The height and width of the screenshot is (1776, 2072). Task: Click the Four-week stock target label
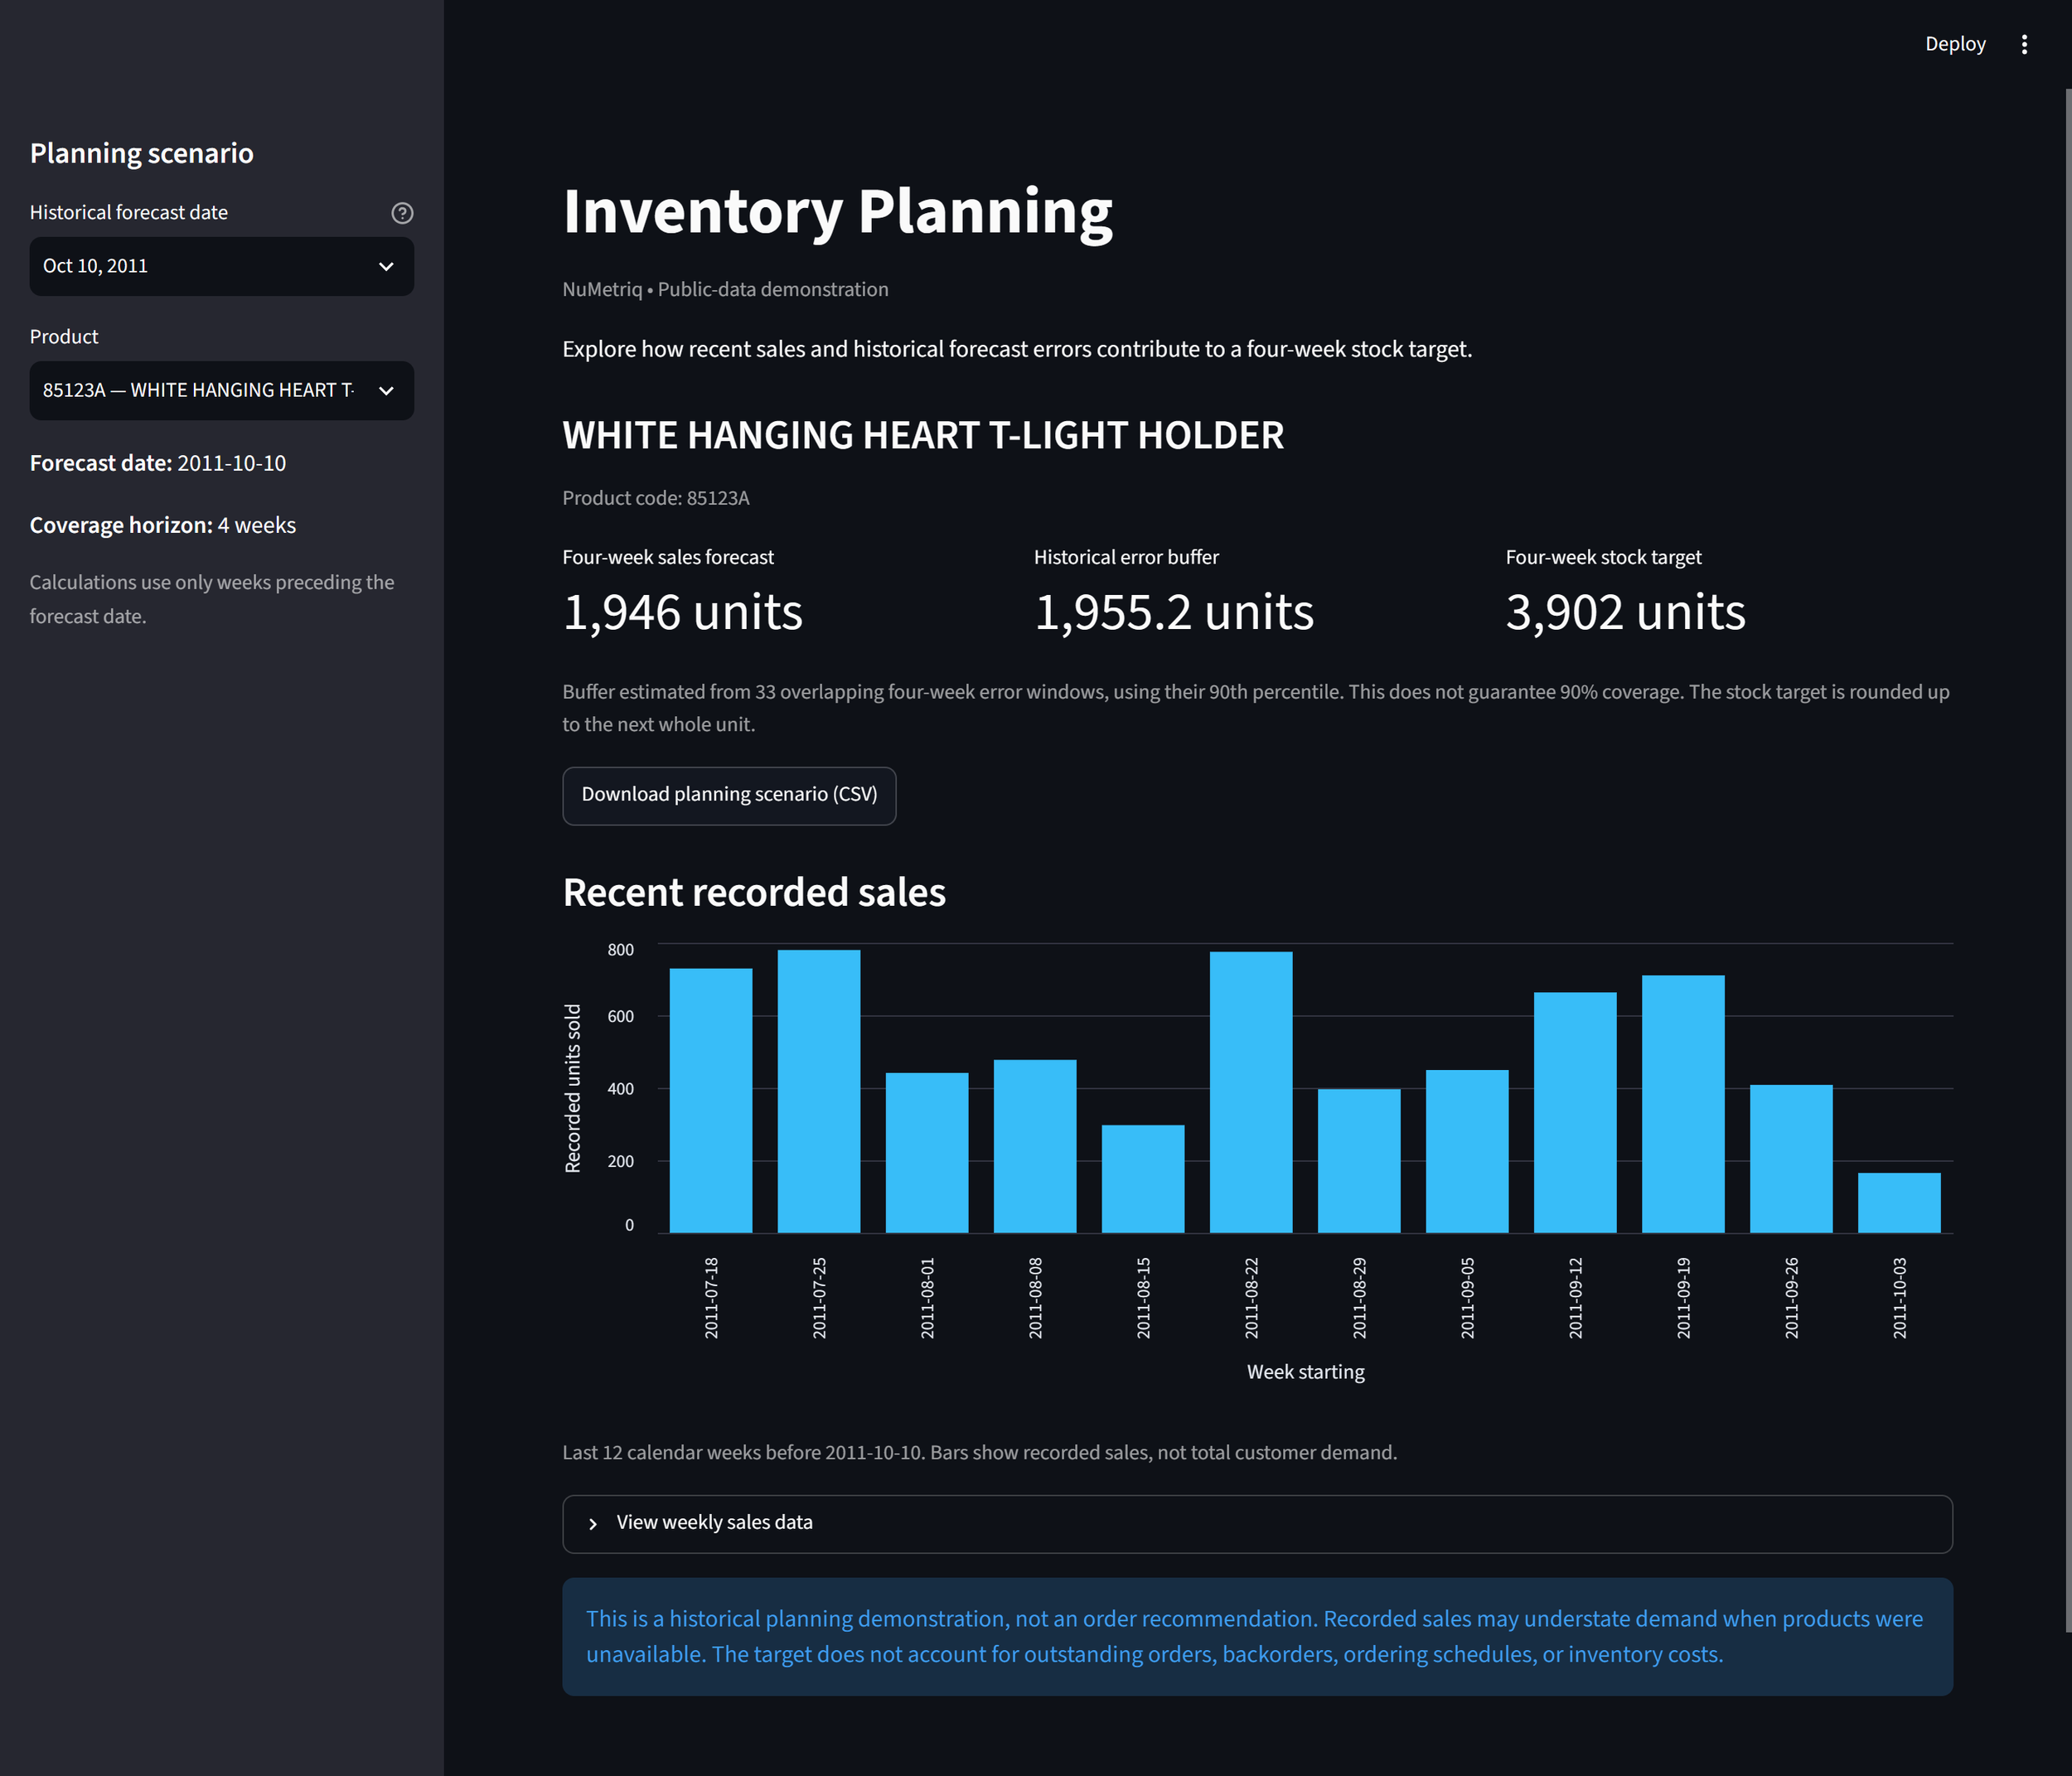(x=1603, y=557)
